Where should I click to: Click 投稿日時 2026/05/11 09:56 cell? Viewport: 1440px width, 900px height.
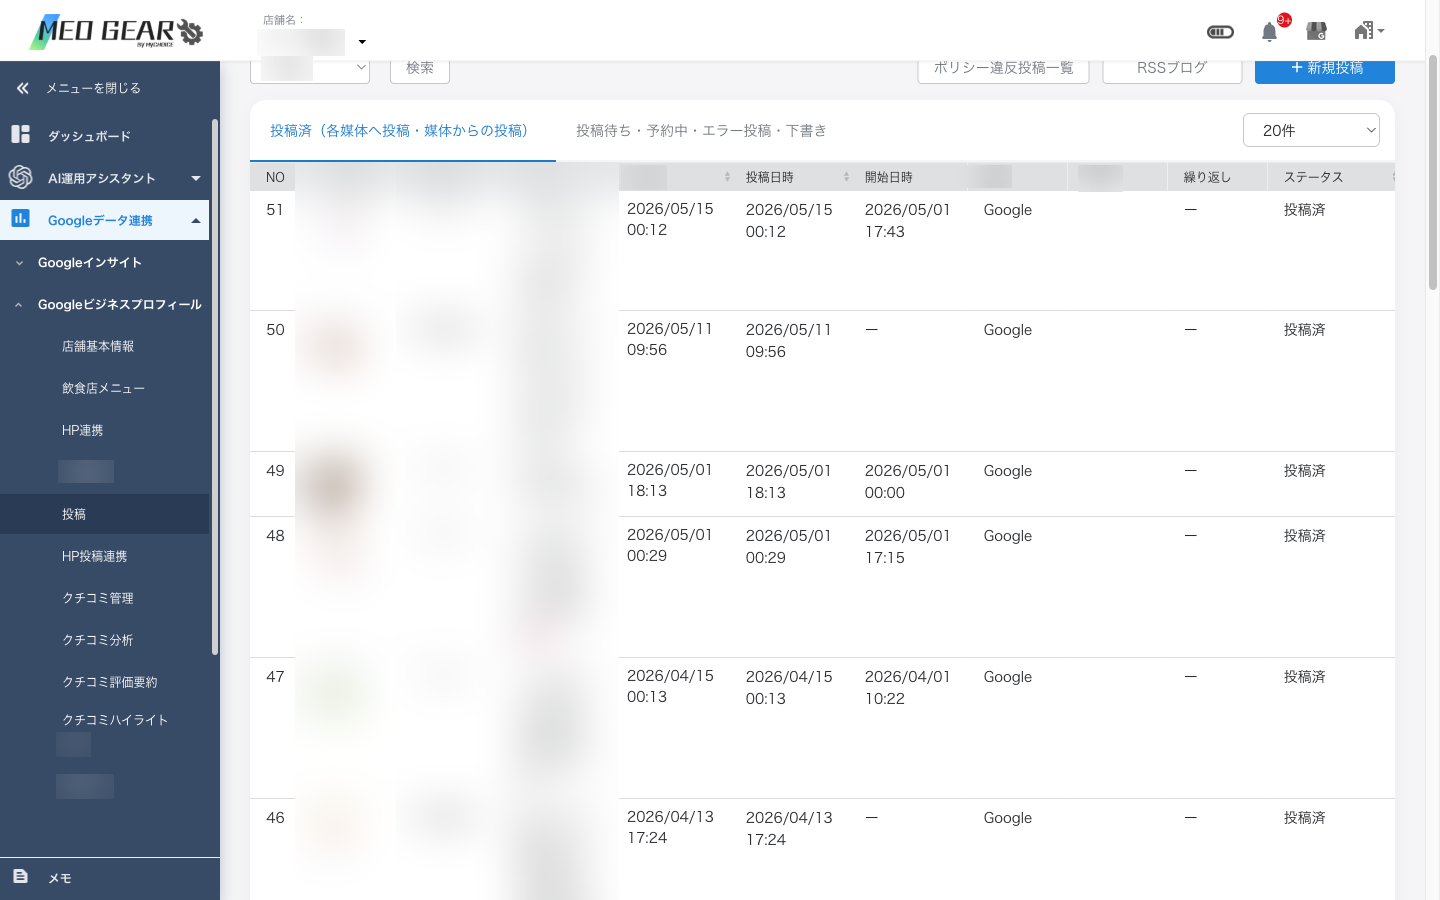pyautogui.click(x=789, y=341)
